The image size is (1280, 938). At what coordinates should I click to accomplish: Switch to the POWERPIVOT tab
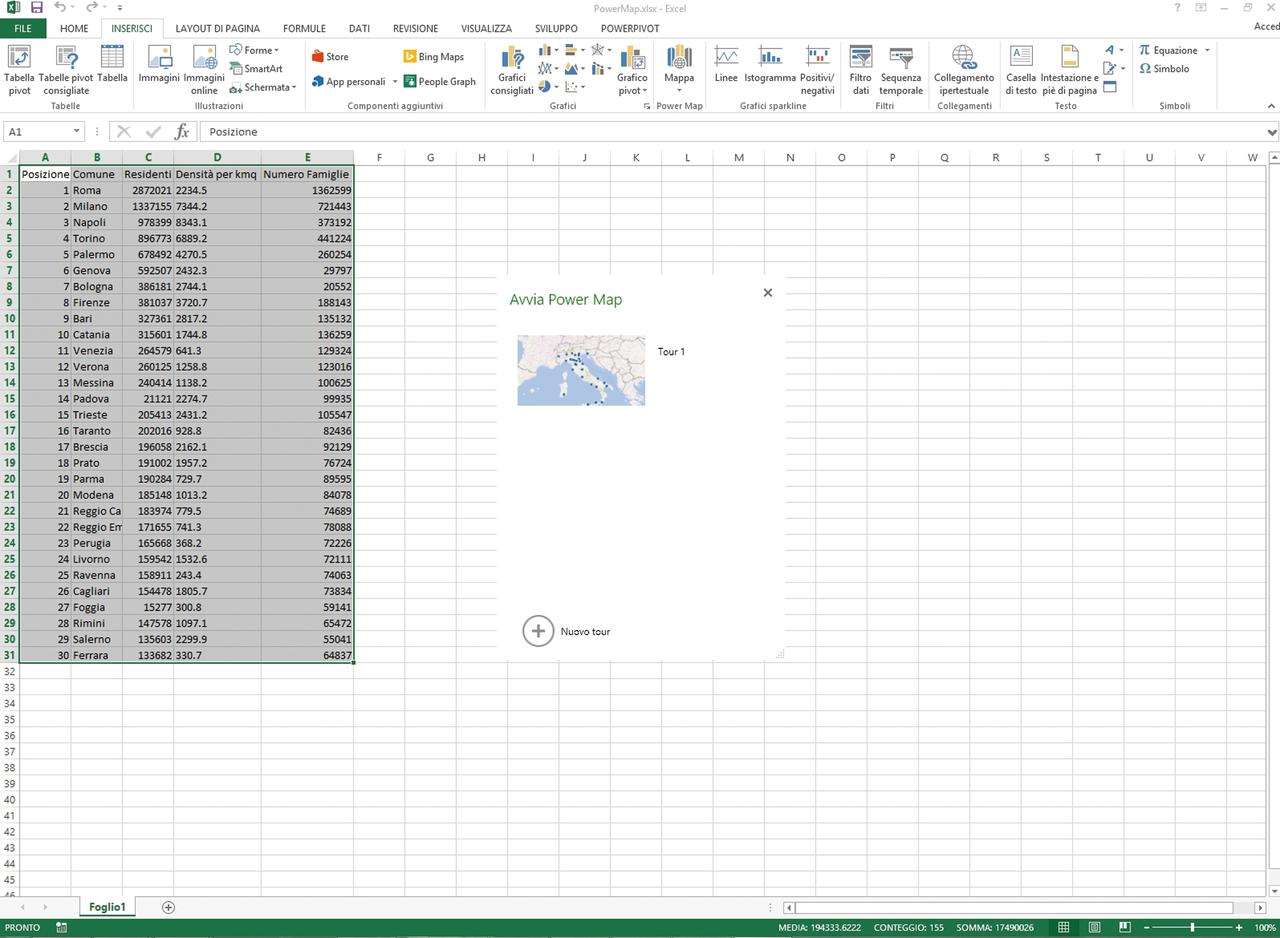(x=629, y=29)
